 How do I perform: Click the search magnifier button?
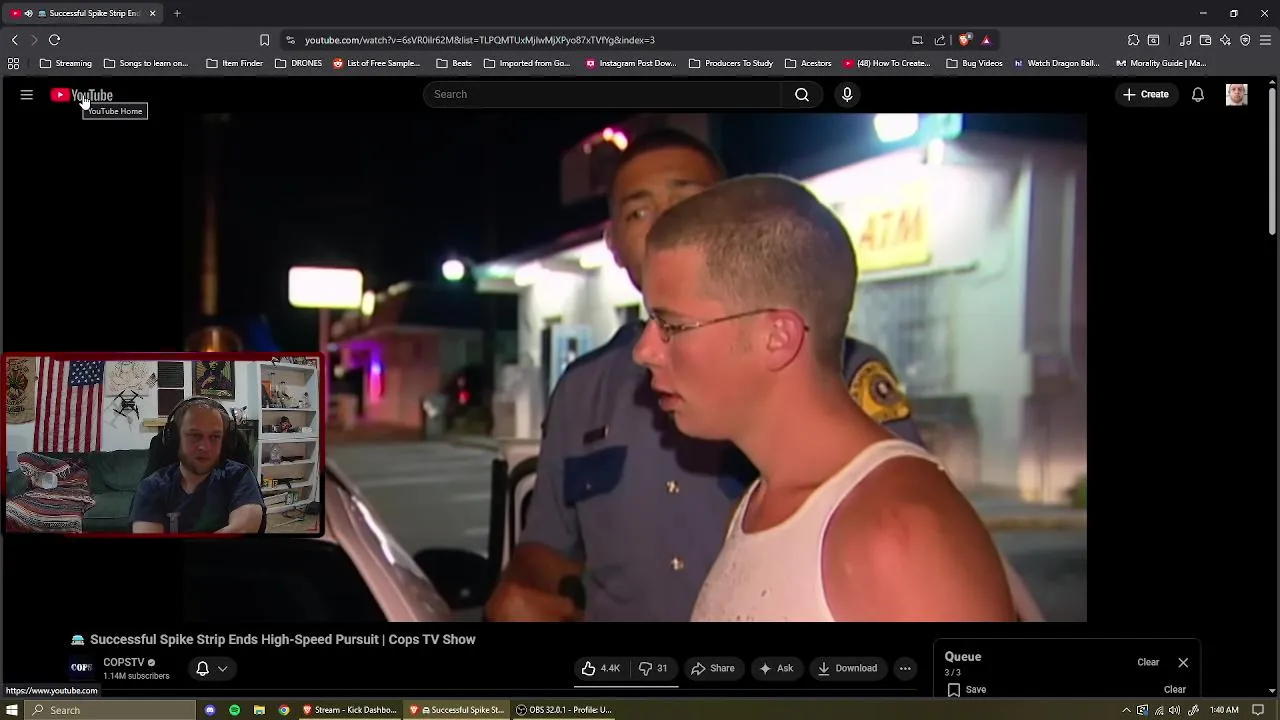pyautogui.click(x=802, y=94)
